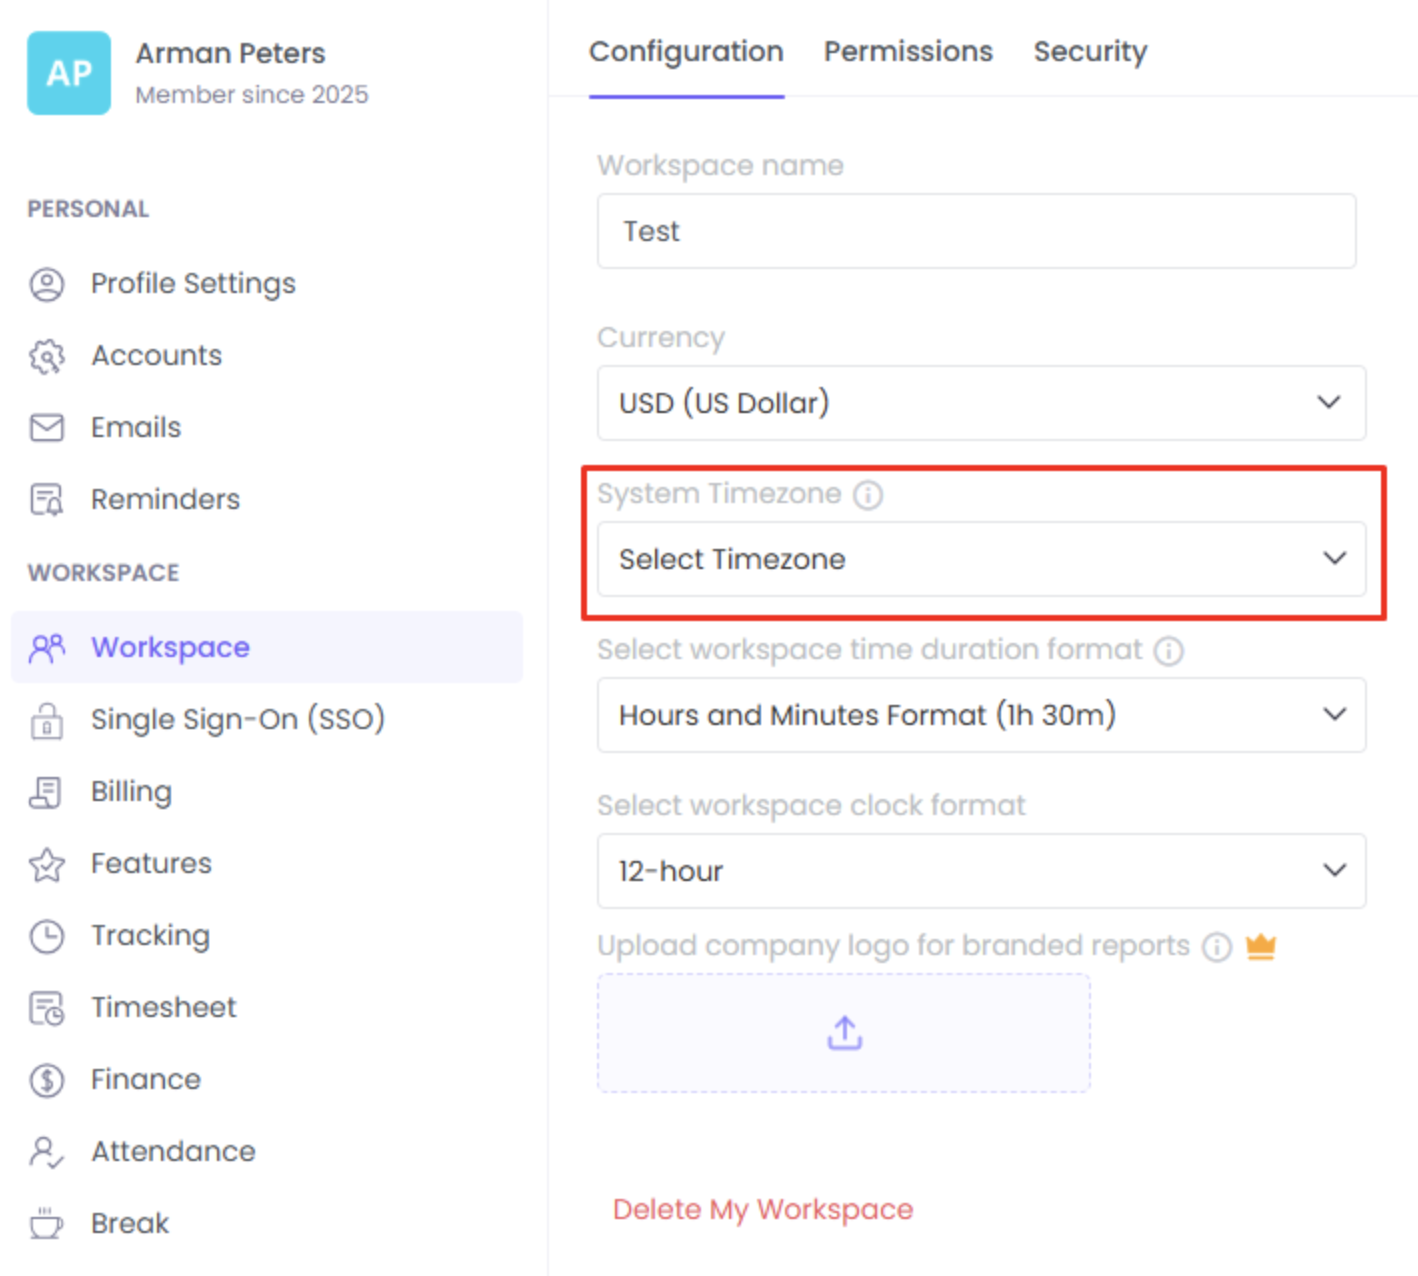Image resolution: width=1418 pixels, height=1276 pixels.
Task: Switch to the Security tab
Action: (x=1090, y=52)
